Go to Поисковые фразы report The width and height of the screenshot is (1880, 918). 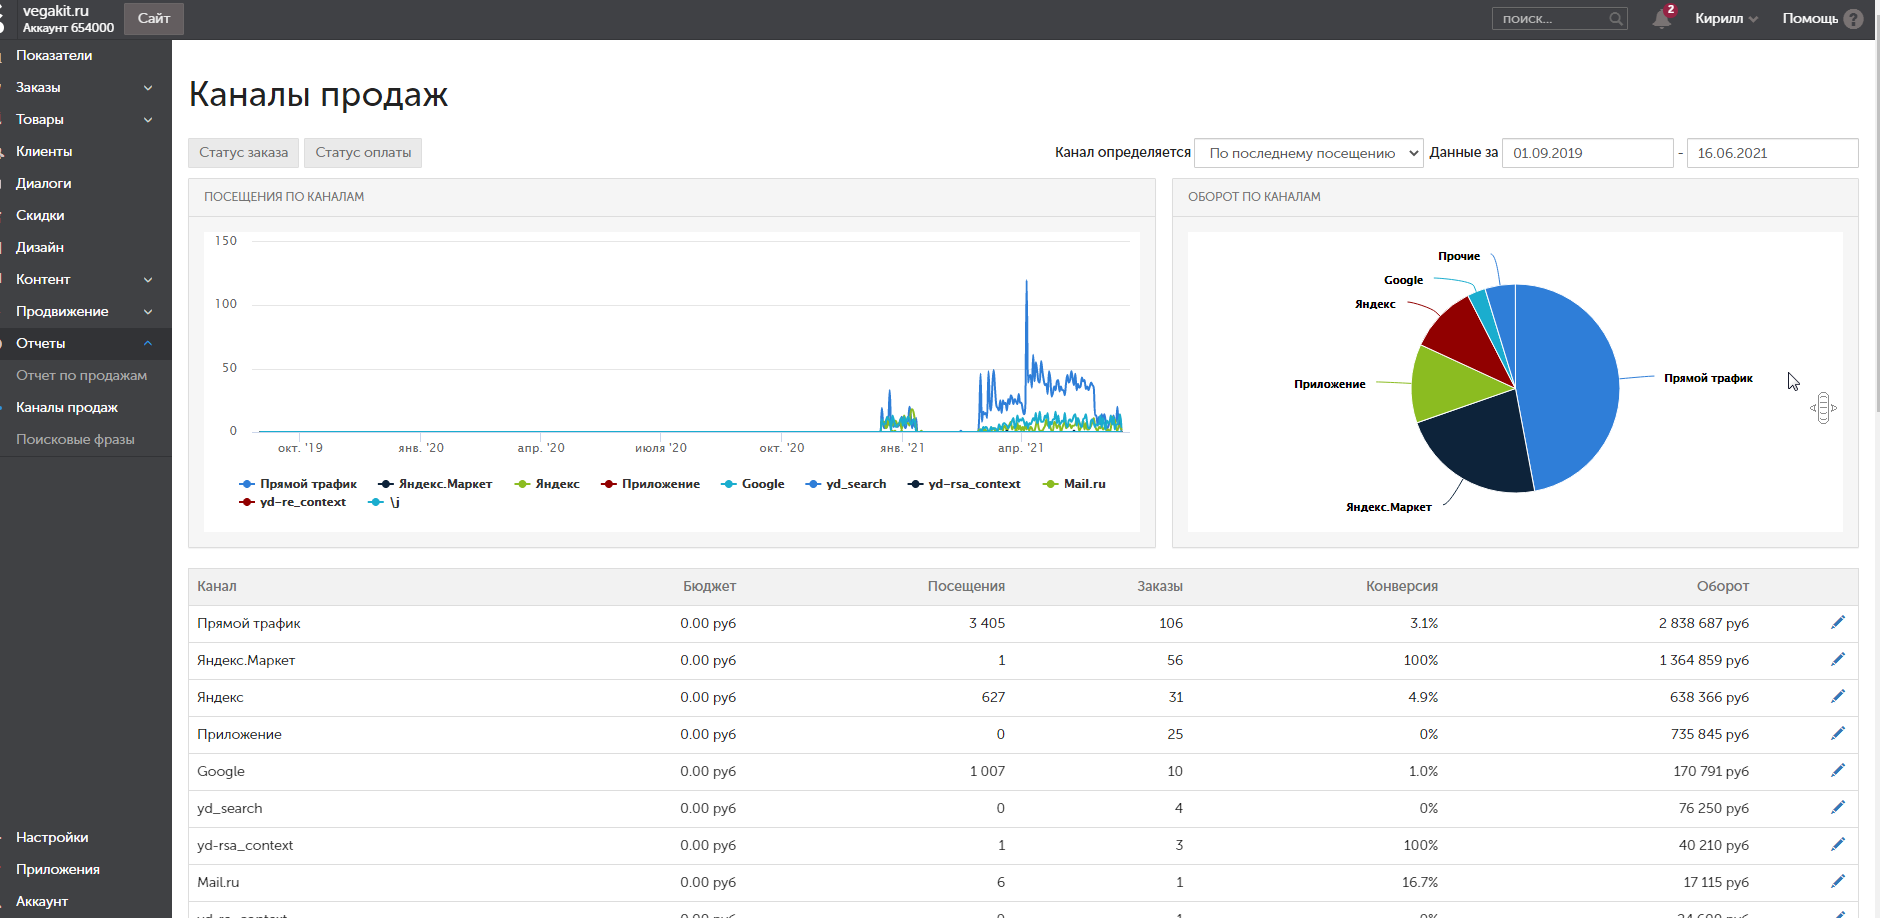[x=75, y=439]
